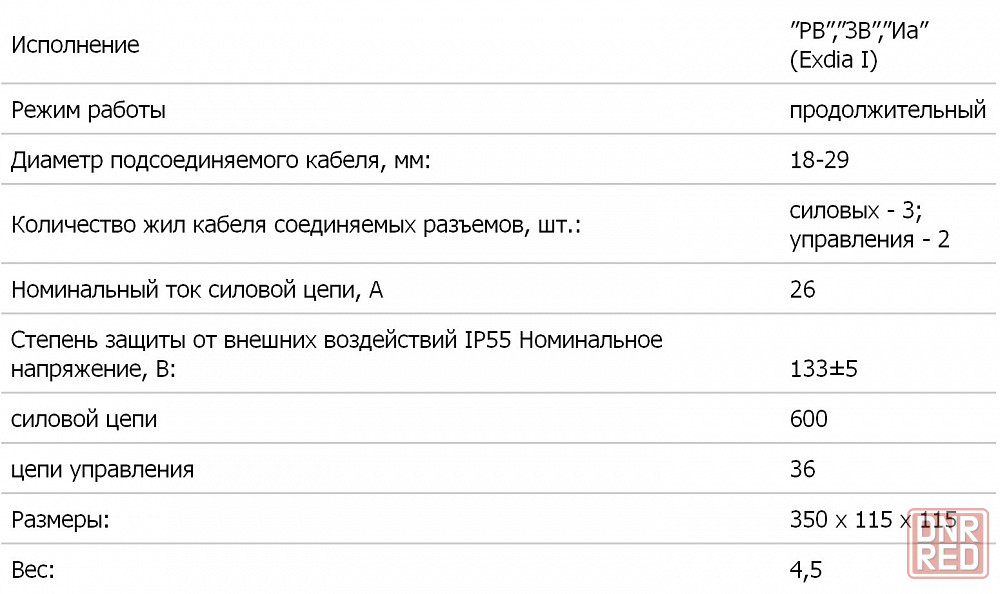Select the 'цепи управления' row label
This screenshot has width=1000, height=594.
point(103,470)
